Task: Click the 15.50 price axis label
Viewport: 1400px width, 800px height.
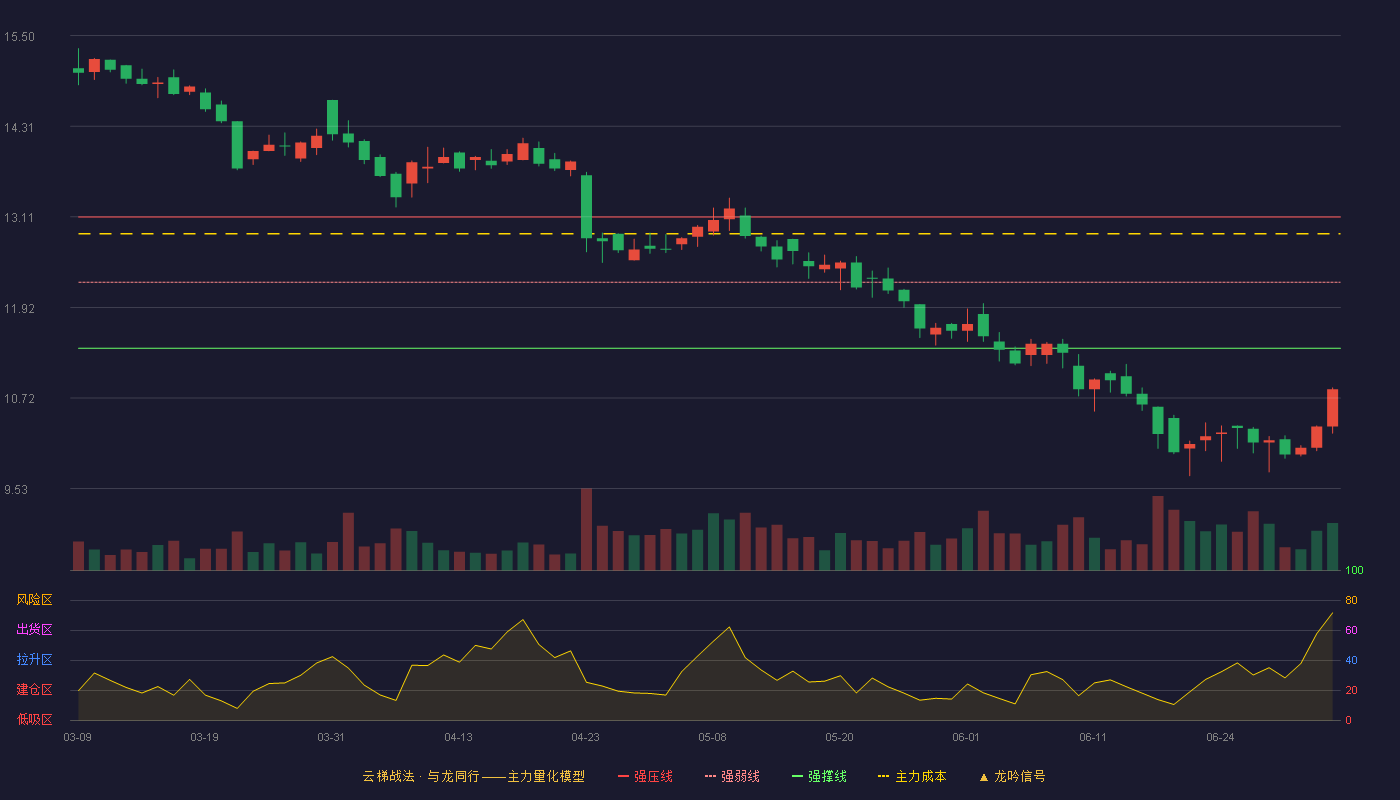Action: point(19,37)
